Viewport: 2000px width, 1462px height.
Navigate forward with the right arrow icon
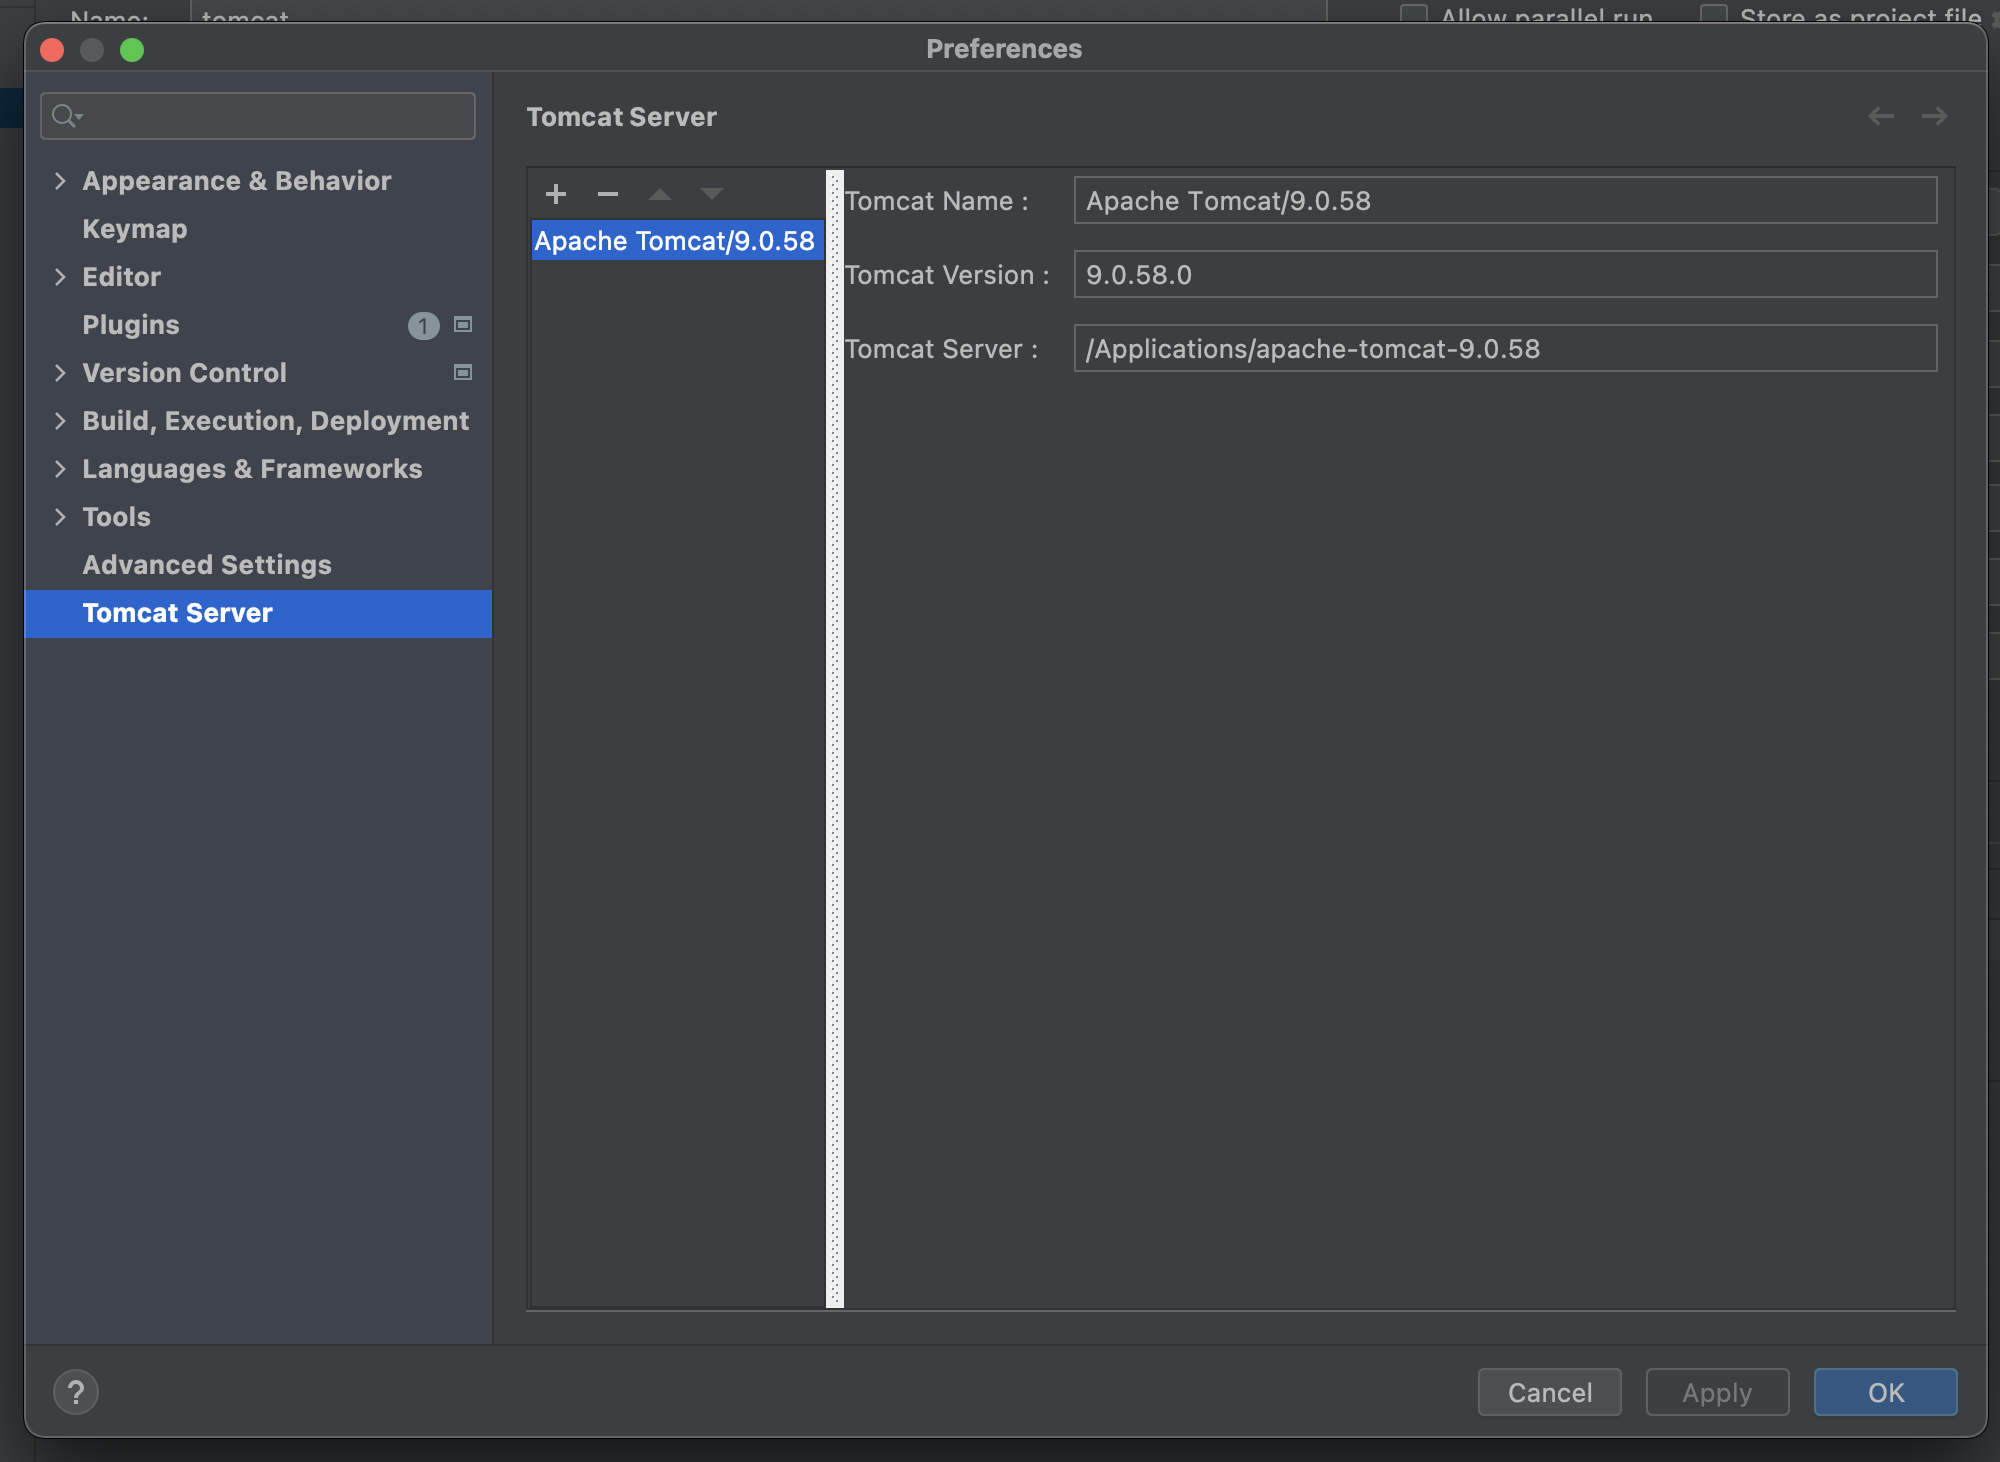1936,116
